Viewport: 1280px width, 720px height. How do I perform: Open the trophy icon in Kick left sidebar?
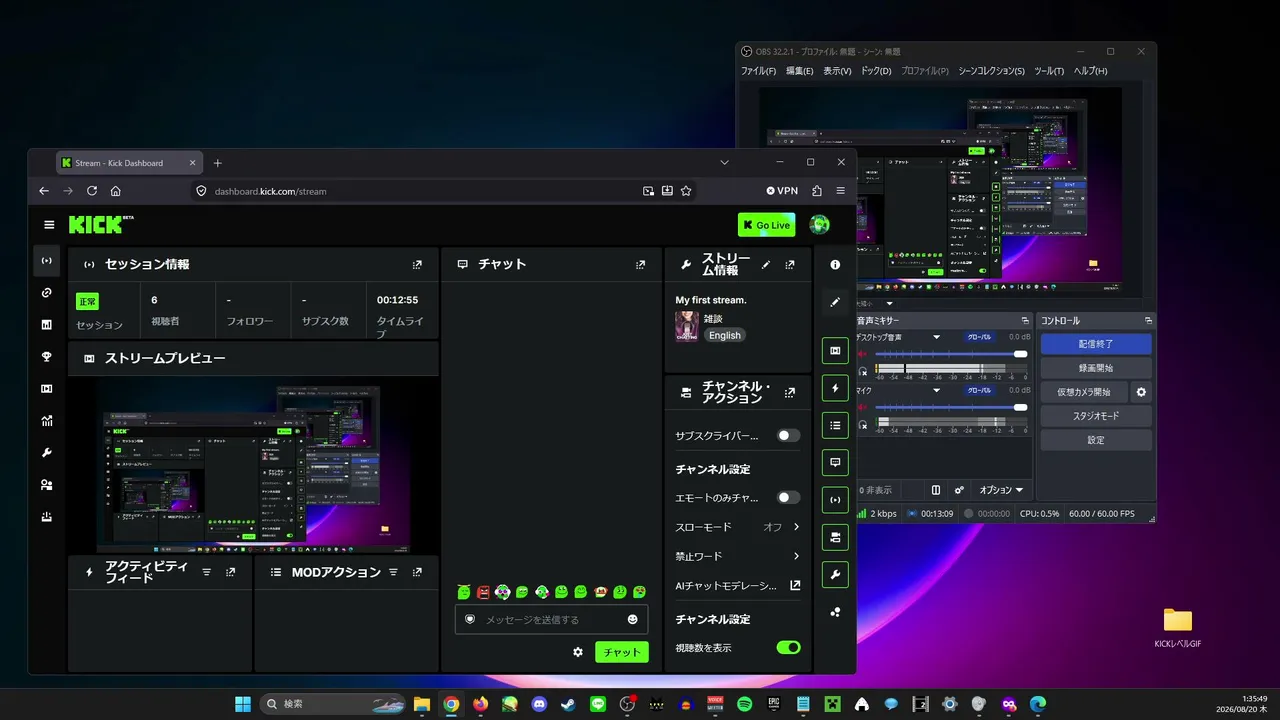pyautogui.click(x=46, y=357)
